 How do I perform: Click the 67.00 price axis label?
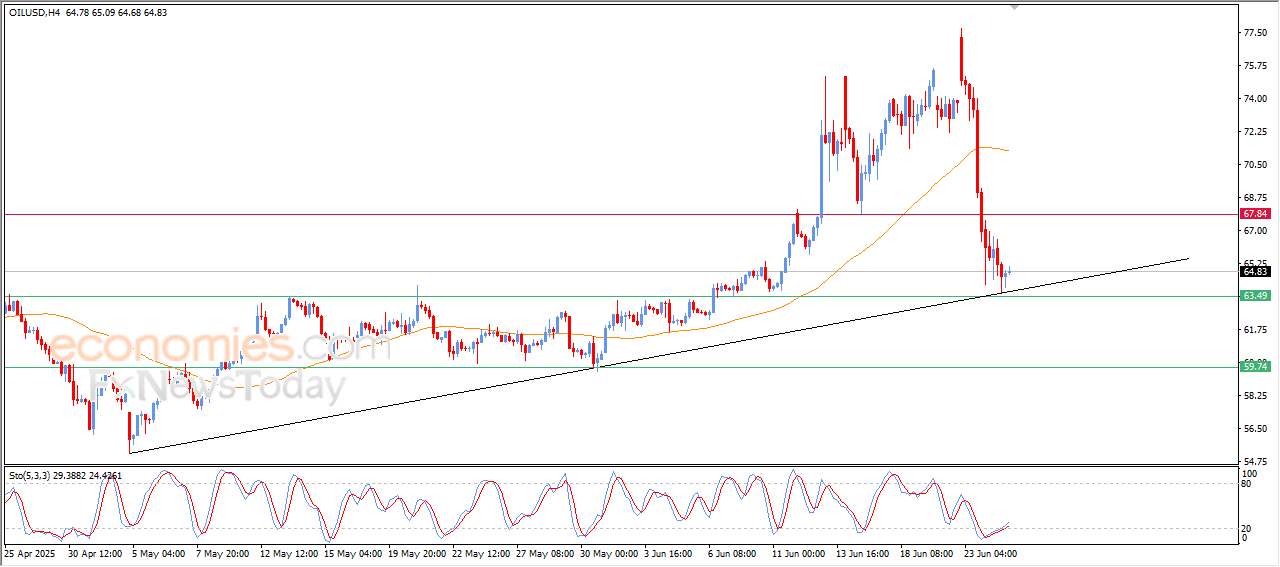click(x=1256, y=231)
